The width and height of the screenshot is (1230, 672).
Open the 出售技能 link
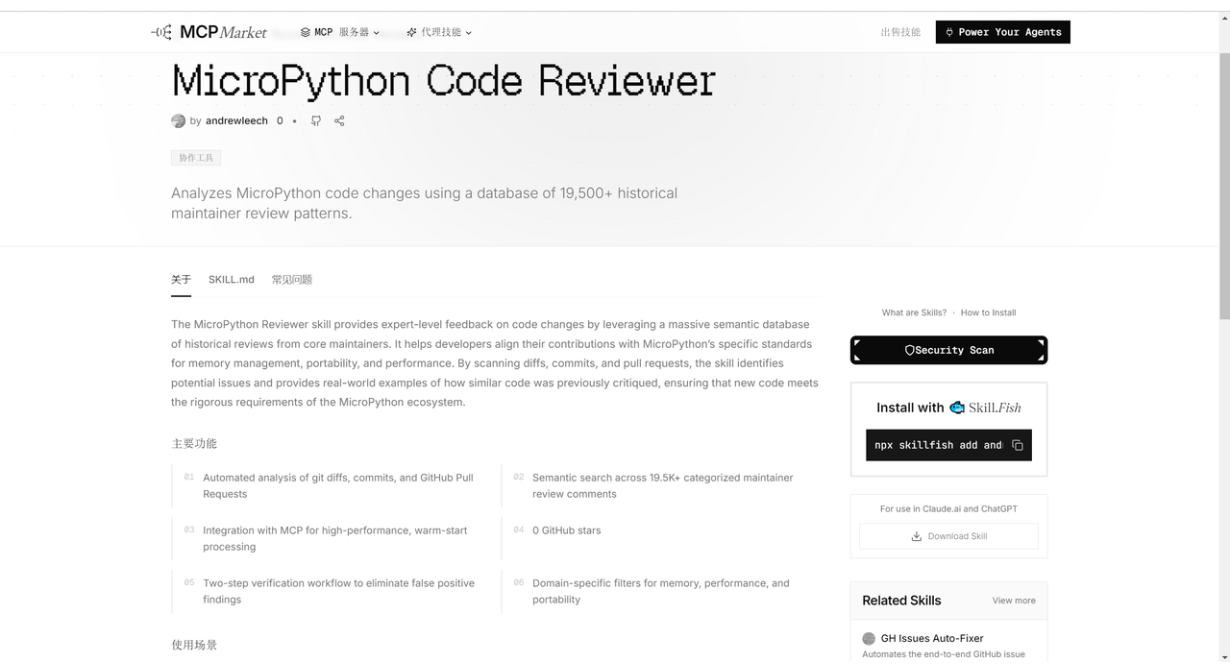click(x=900, y=32)
